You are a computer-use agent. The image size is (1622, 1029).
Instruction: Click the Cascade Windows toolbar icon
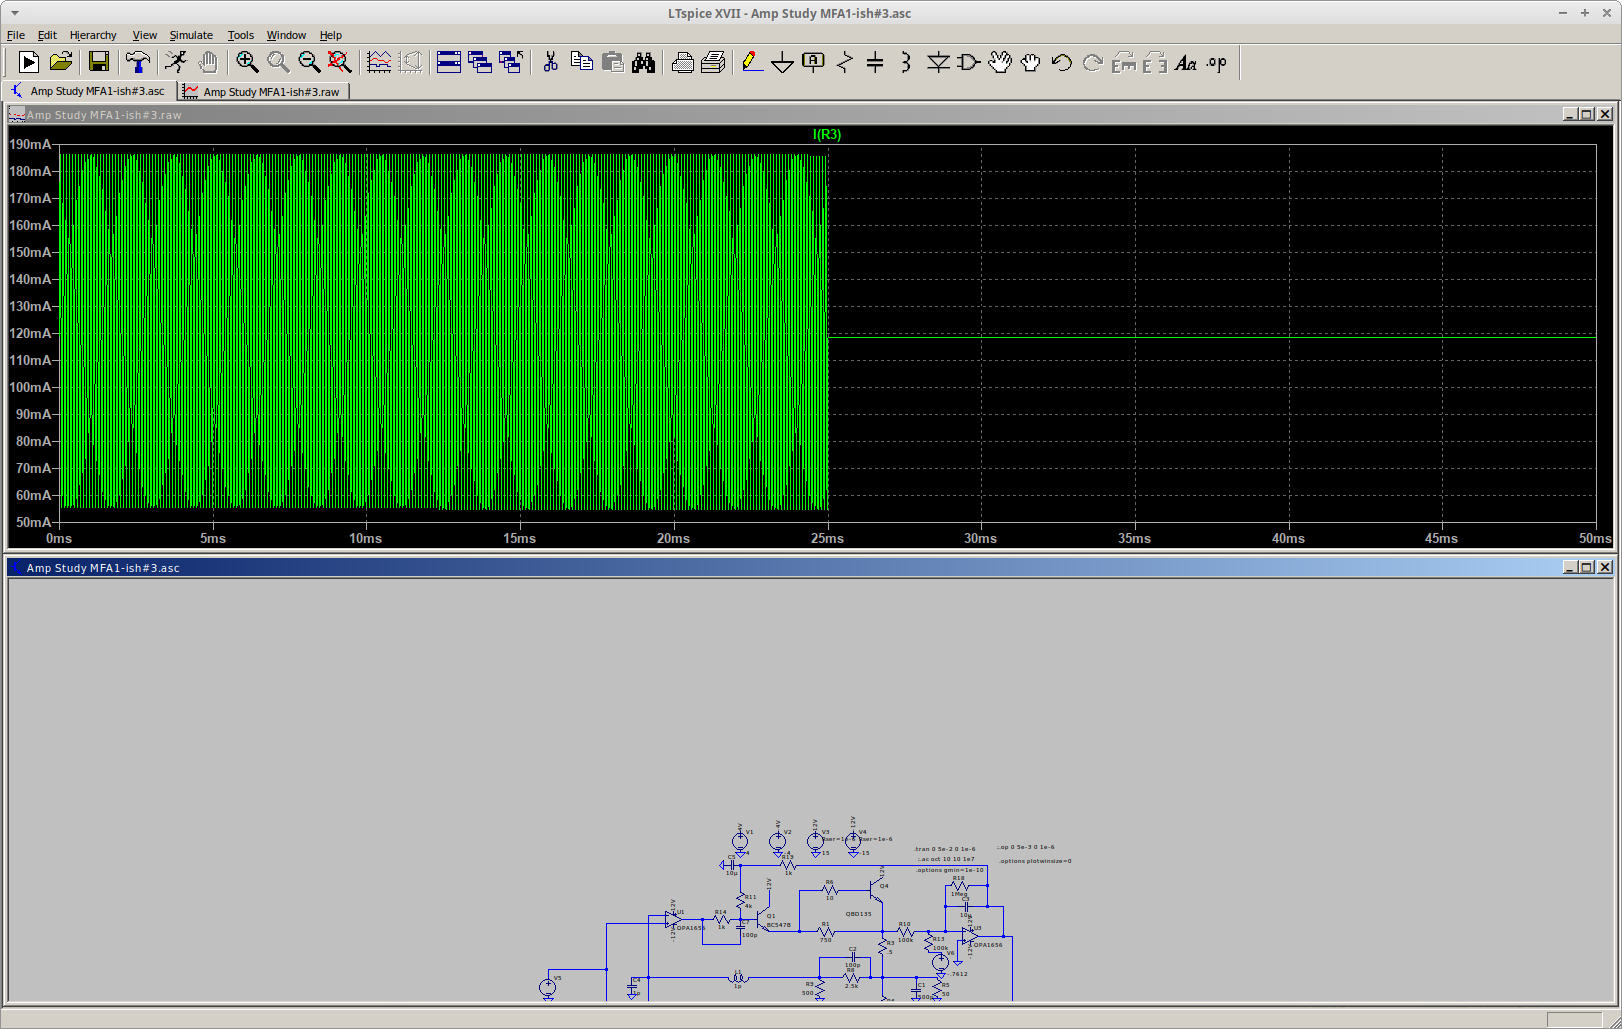480,62
